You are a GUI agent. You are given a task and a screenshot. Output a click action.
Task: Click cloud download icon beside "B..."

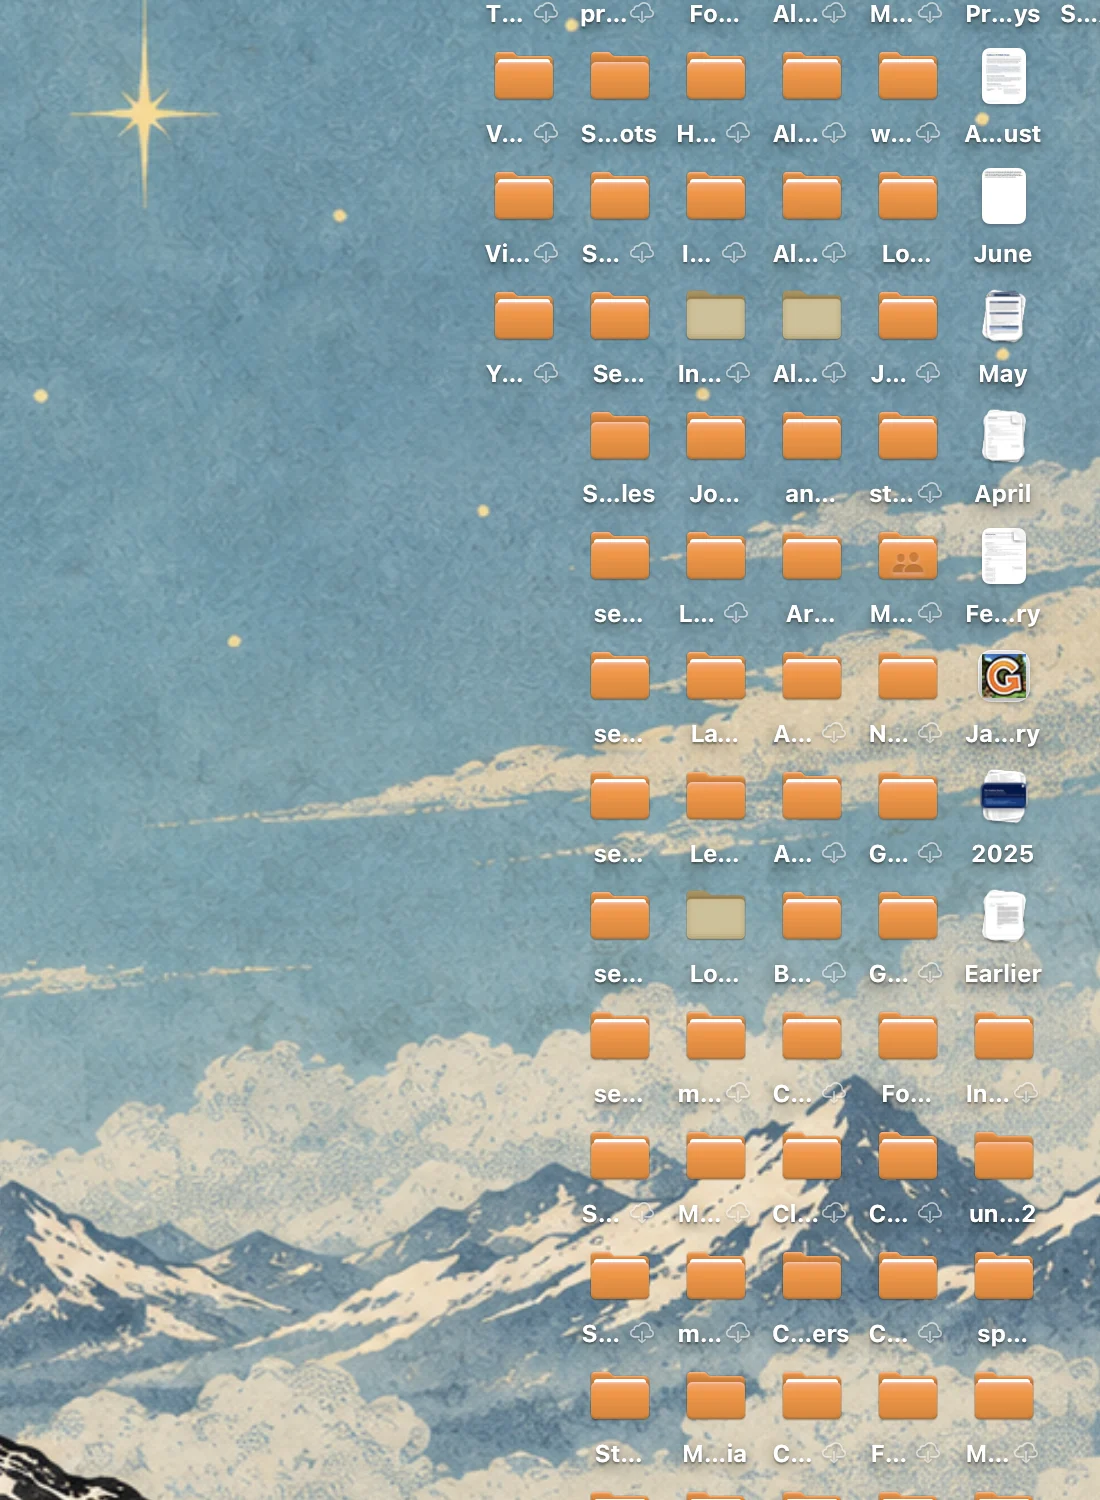[834, 972]
